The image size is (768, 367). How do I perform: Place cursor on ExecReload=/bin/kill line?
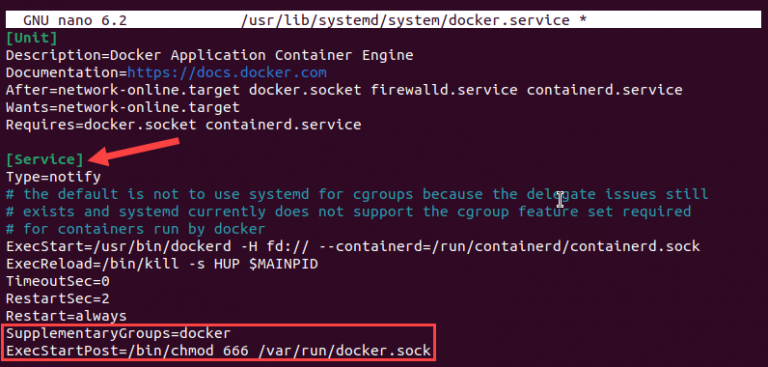(x=162, y=264)
